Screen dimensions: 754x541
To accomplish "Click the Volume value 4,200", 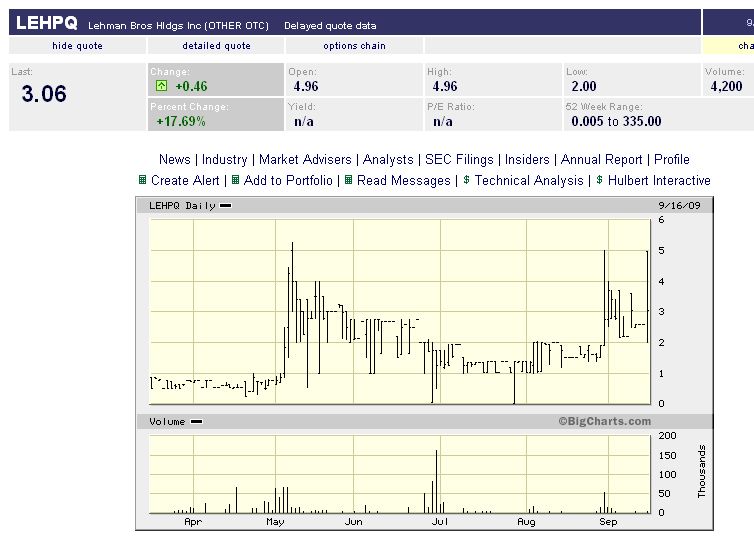I will (726, 87).
